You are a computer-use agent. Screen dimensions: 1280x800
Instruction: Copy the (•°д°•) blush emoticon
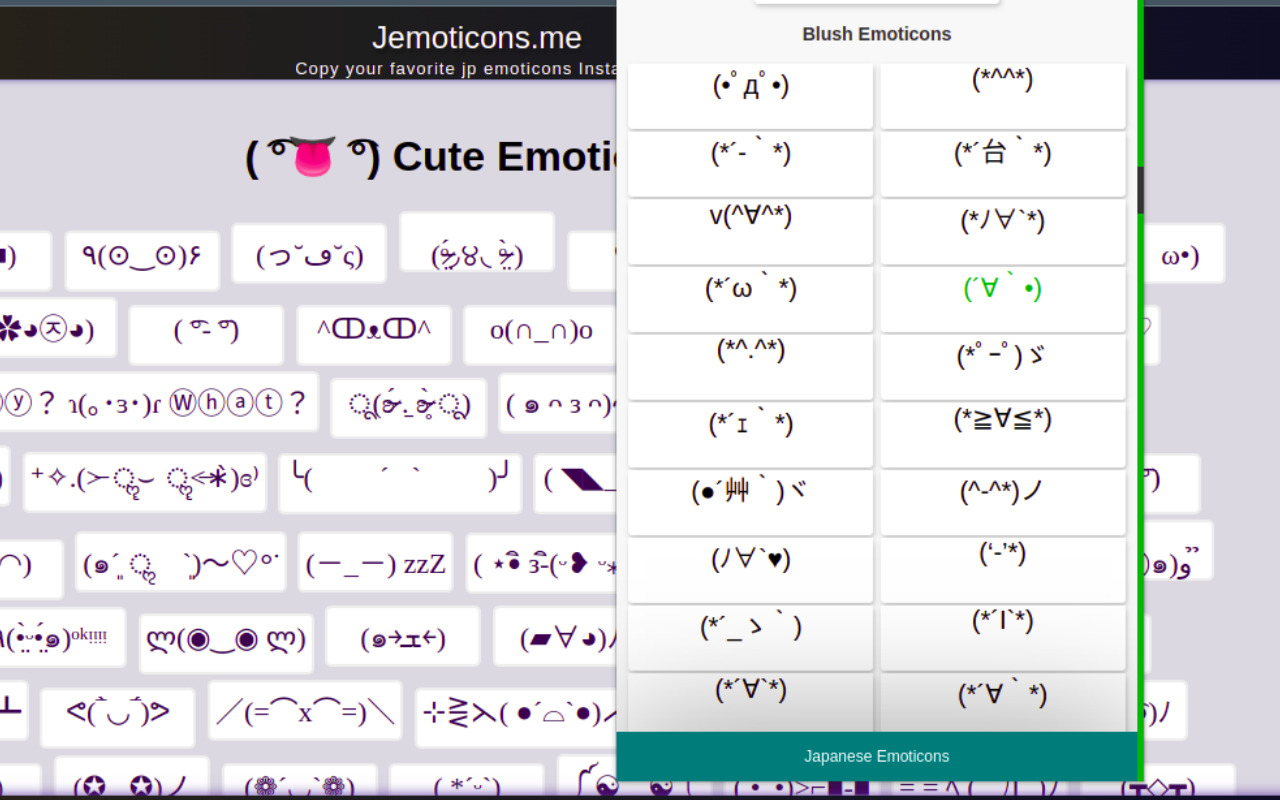pyautogui.click(x=750, y=96)
